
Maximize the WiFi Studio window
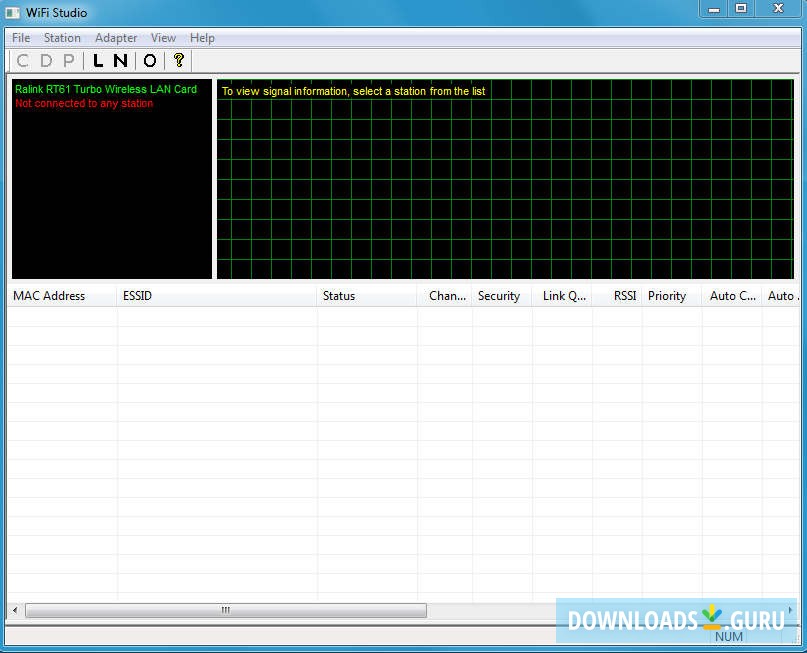tap(741, 9)
